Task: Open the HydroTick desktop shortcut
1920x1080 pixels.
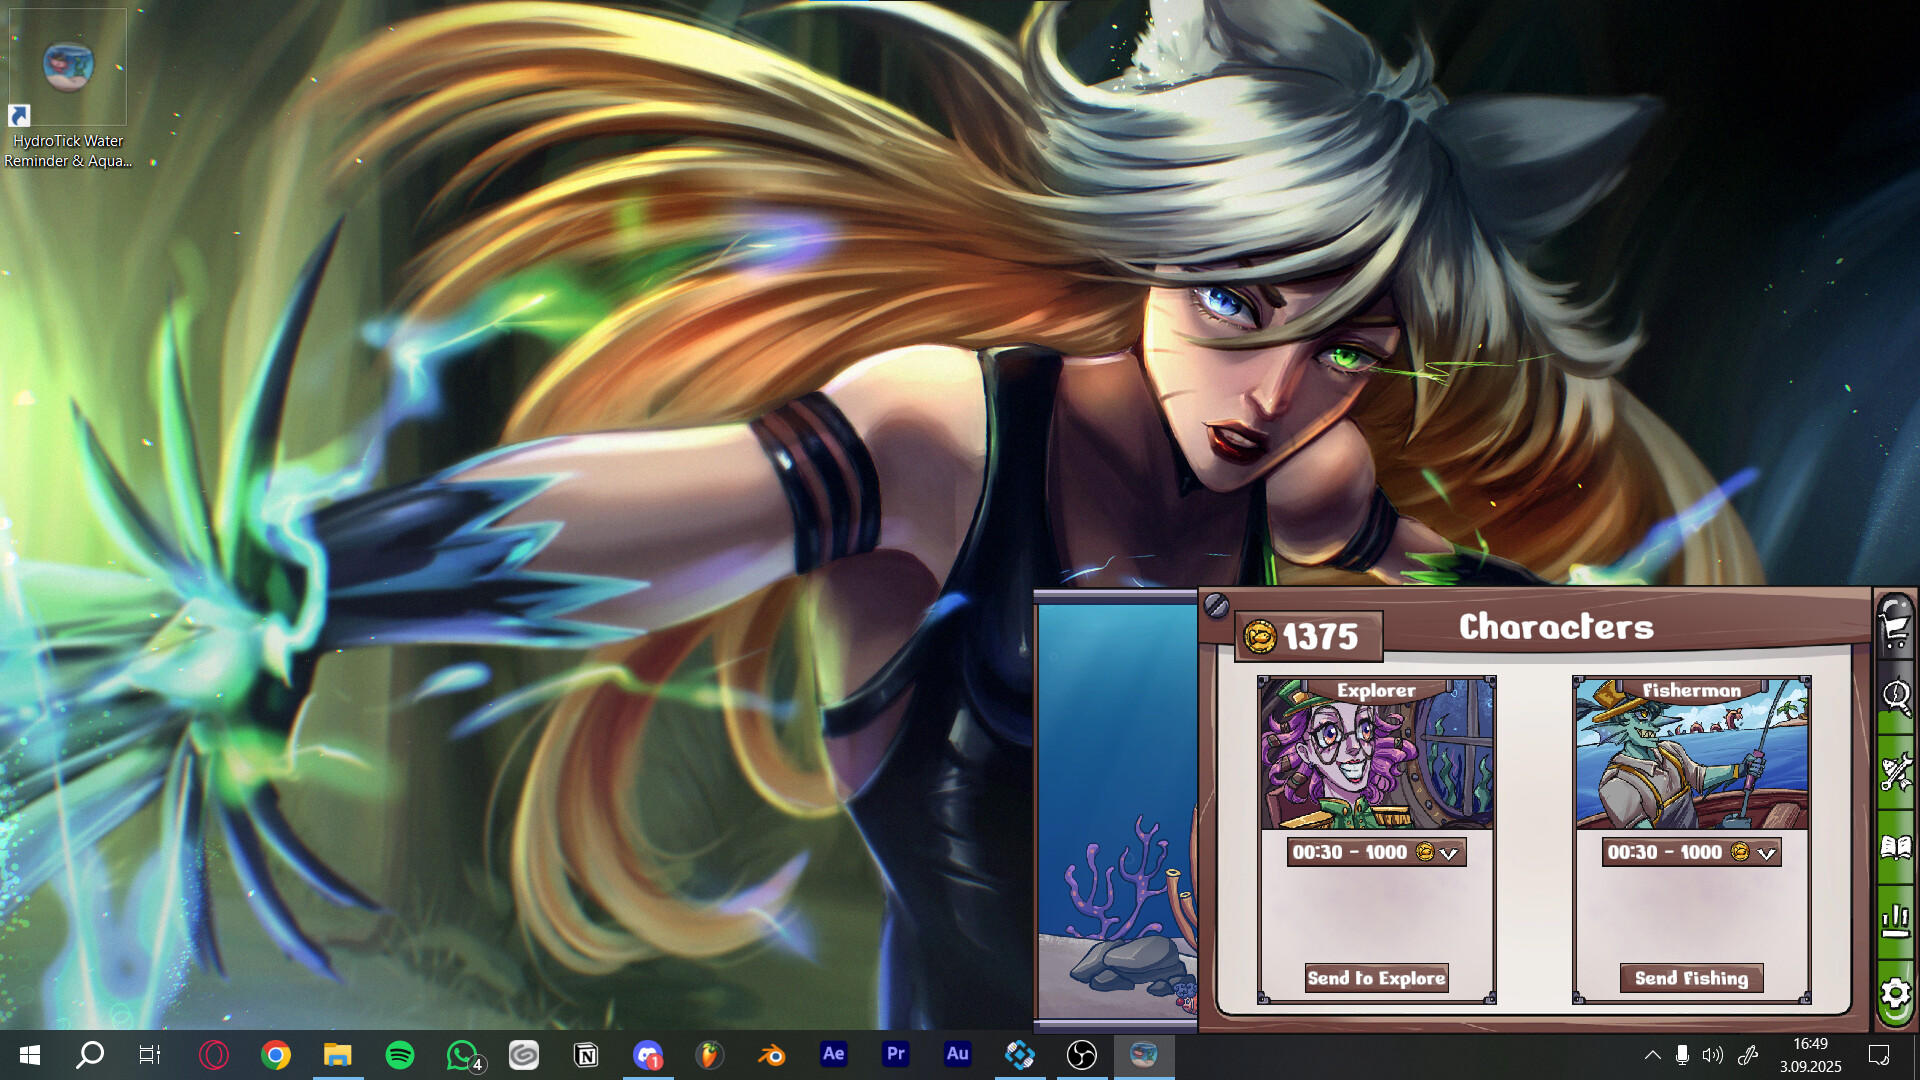Action: (67, 67)
